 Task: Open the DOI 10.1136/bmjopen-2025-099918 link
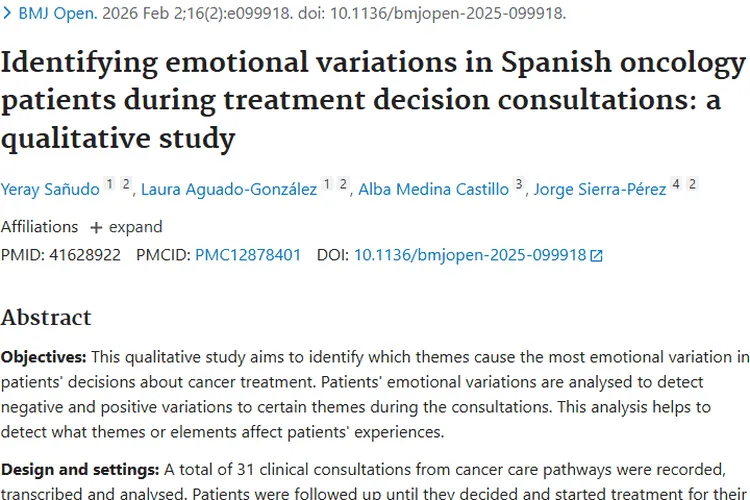coord(469,255)
